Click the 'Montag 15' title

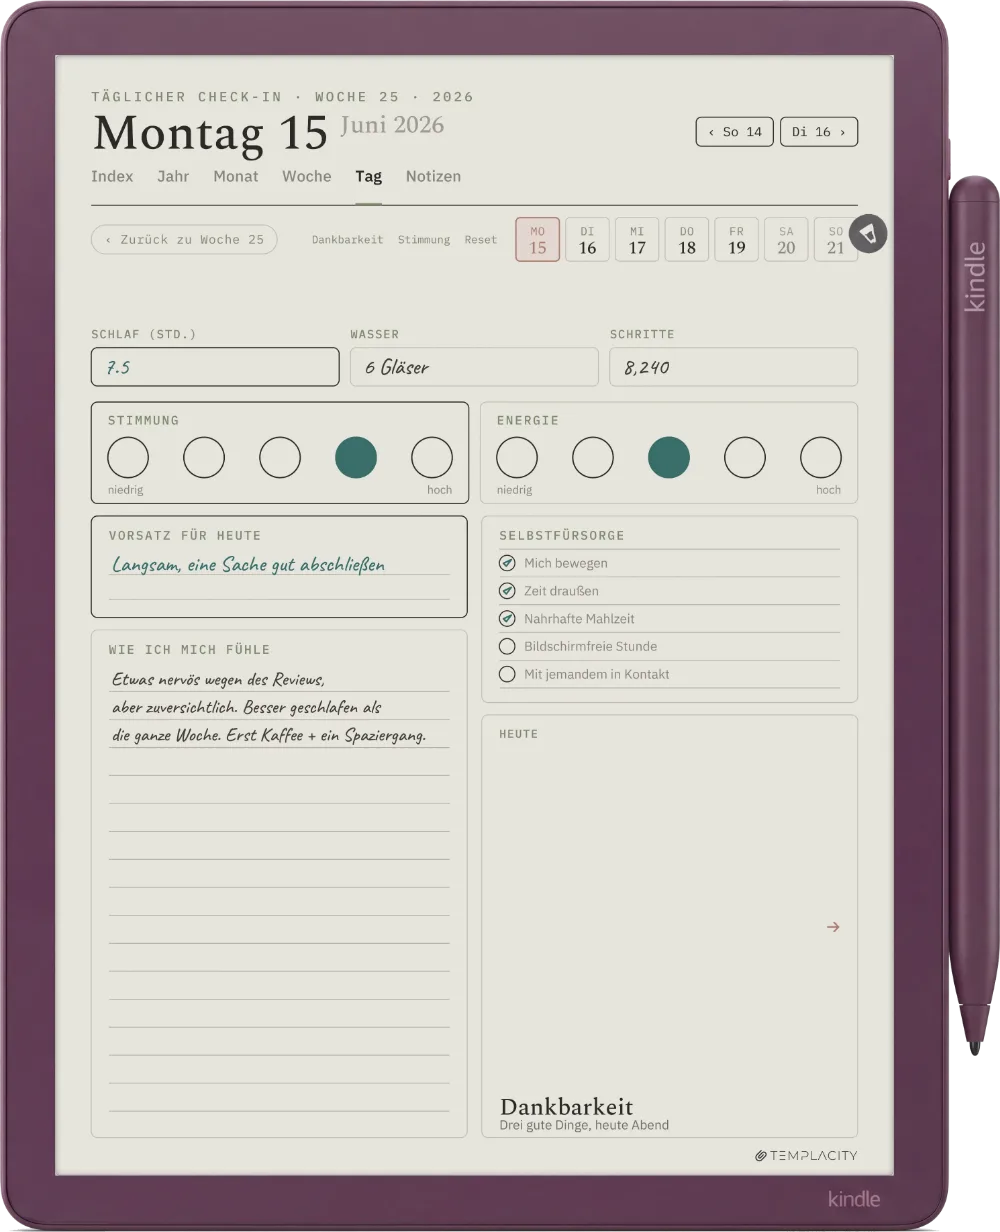[210, 133]
